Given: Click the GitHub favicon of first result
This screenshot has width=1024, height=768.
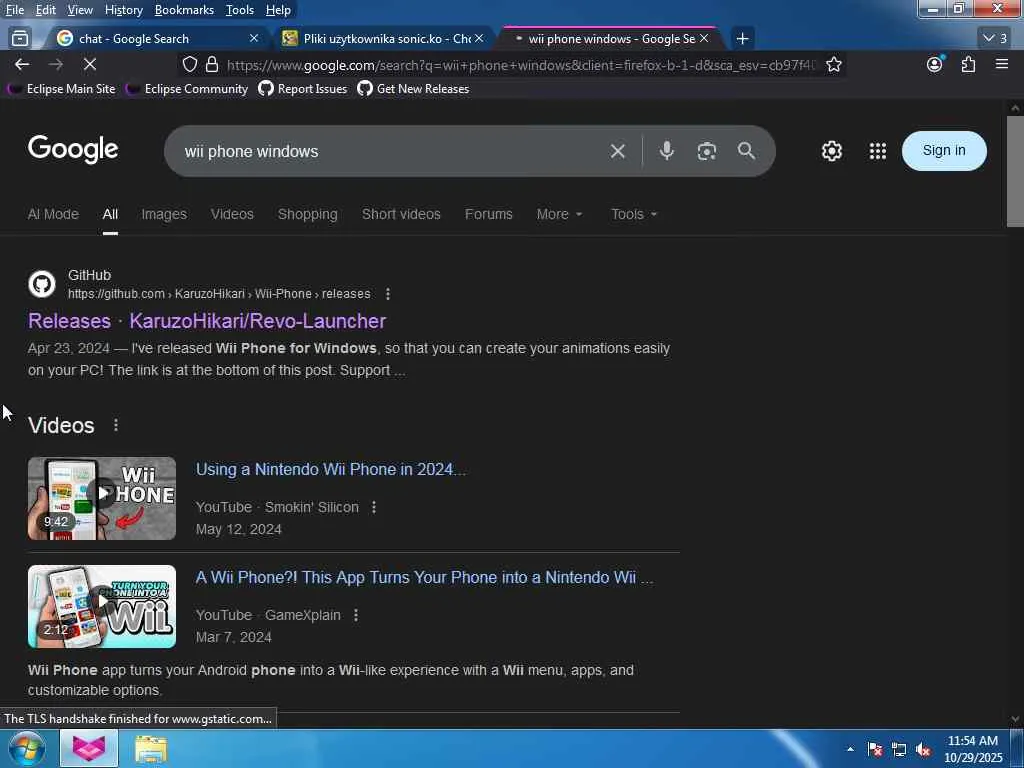Looking at the screenshot, I should click(x=42, y=284).
